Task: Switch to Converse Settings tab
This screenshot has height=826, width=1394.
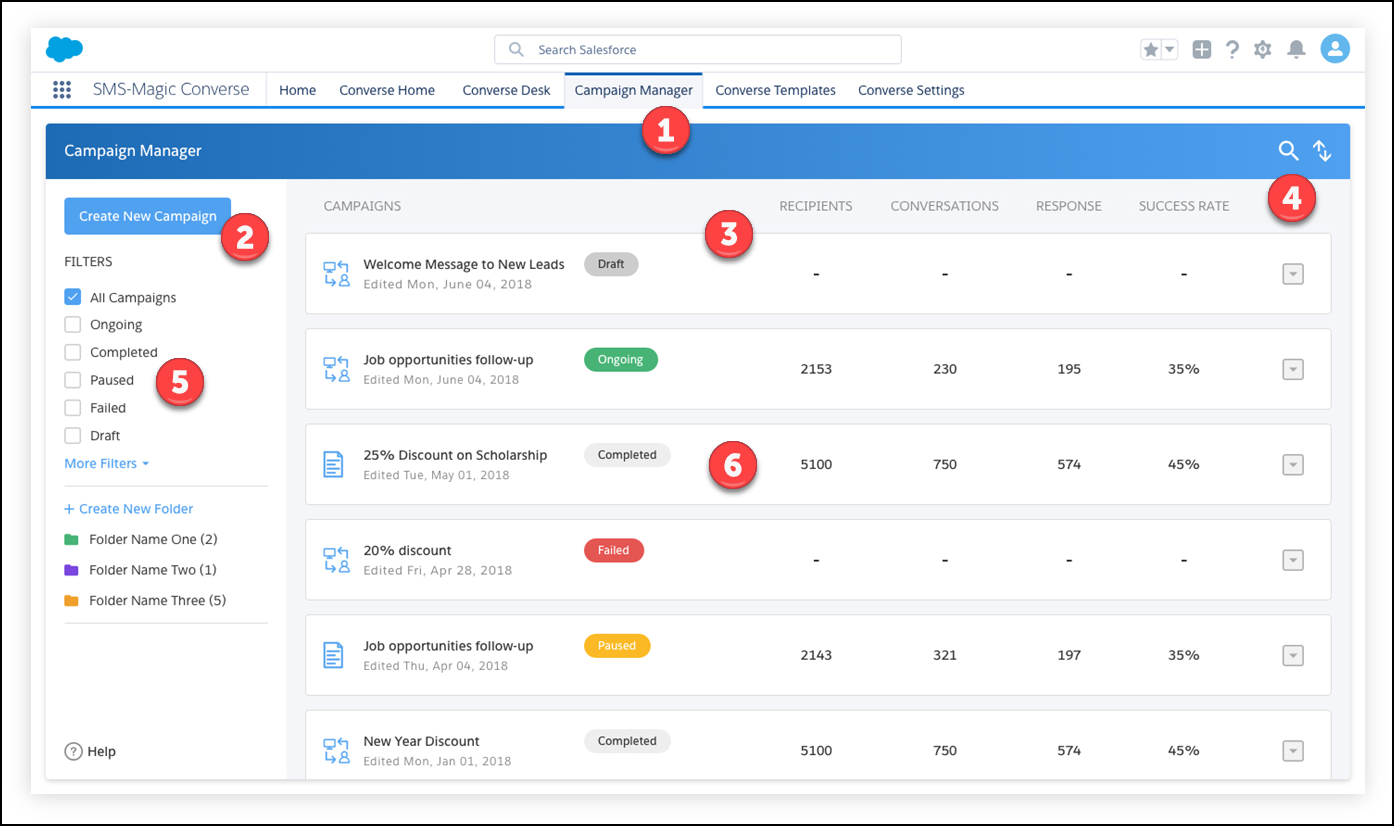Action: 911,90
